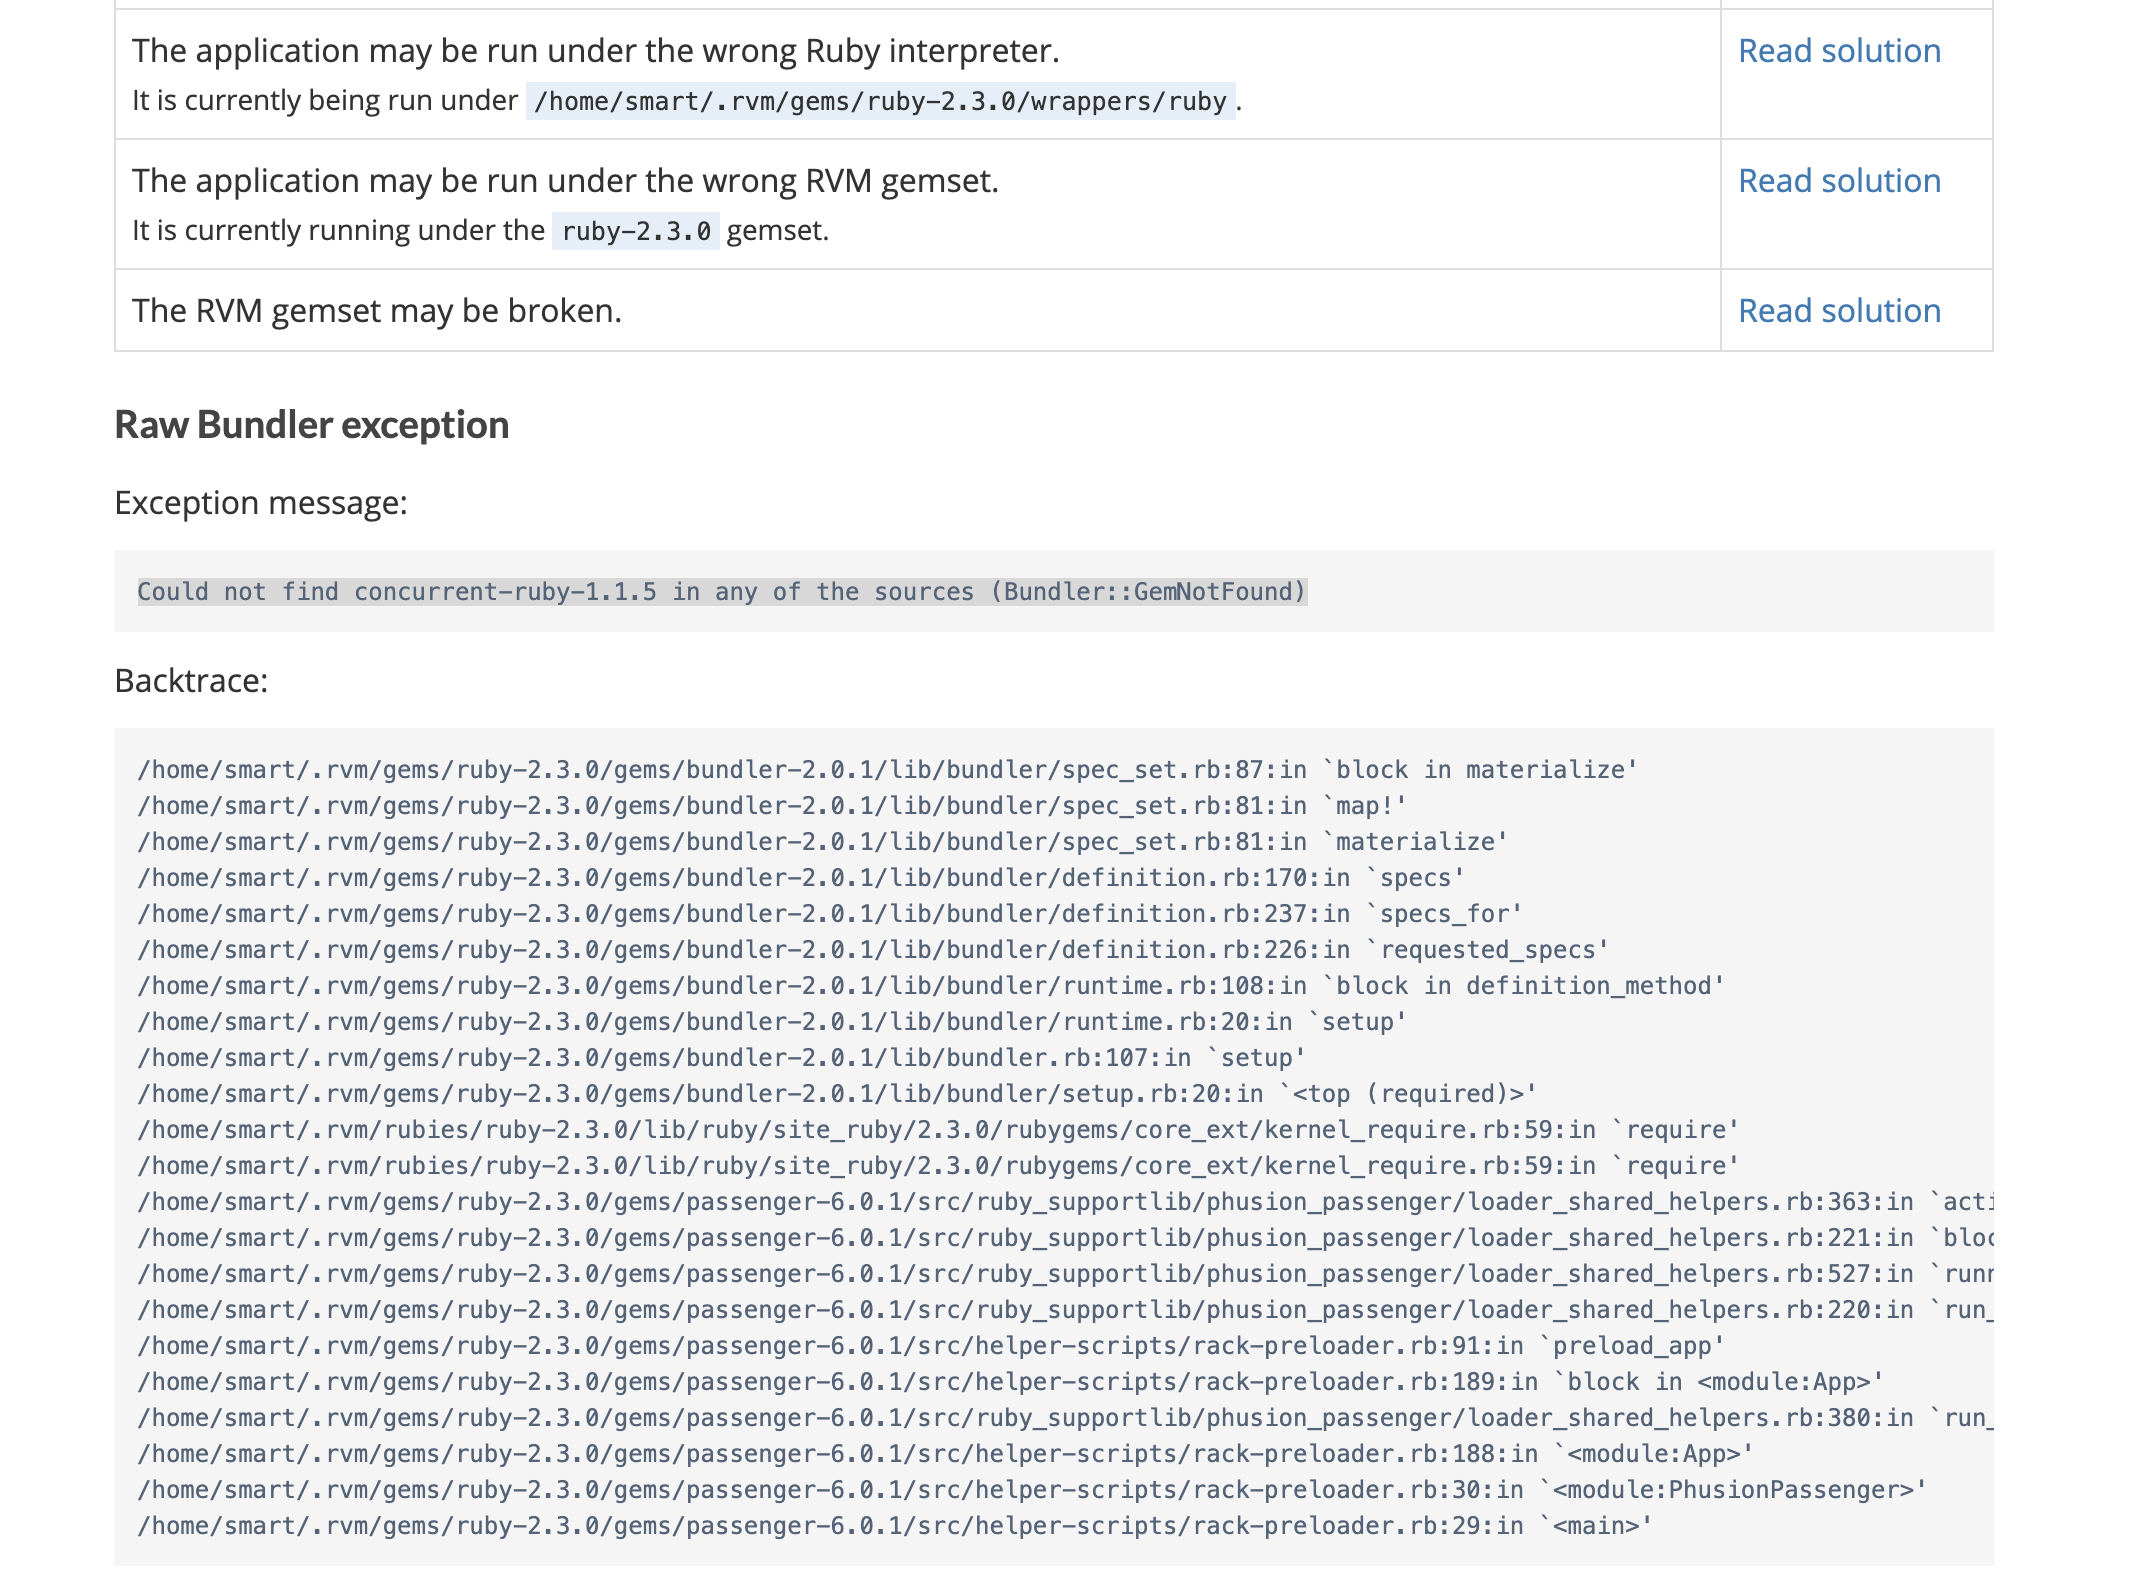
Task: Open Read solution for wrong Ruby interpreter problem
Action: [x=1839, y=50]
